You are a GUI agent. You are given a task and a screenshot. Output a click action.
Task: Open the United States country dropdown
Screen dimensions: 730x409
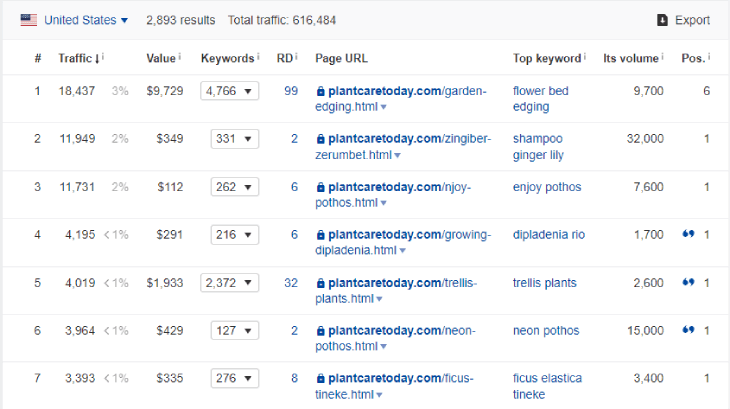[86, 20]
